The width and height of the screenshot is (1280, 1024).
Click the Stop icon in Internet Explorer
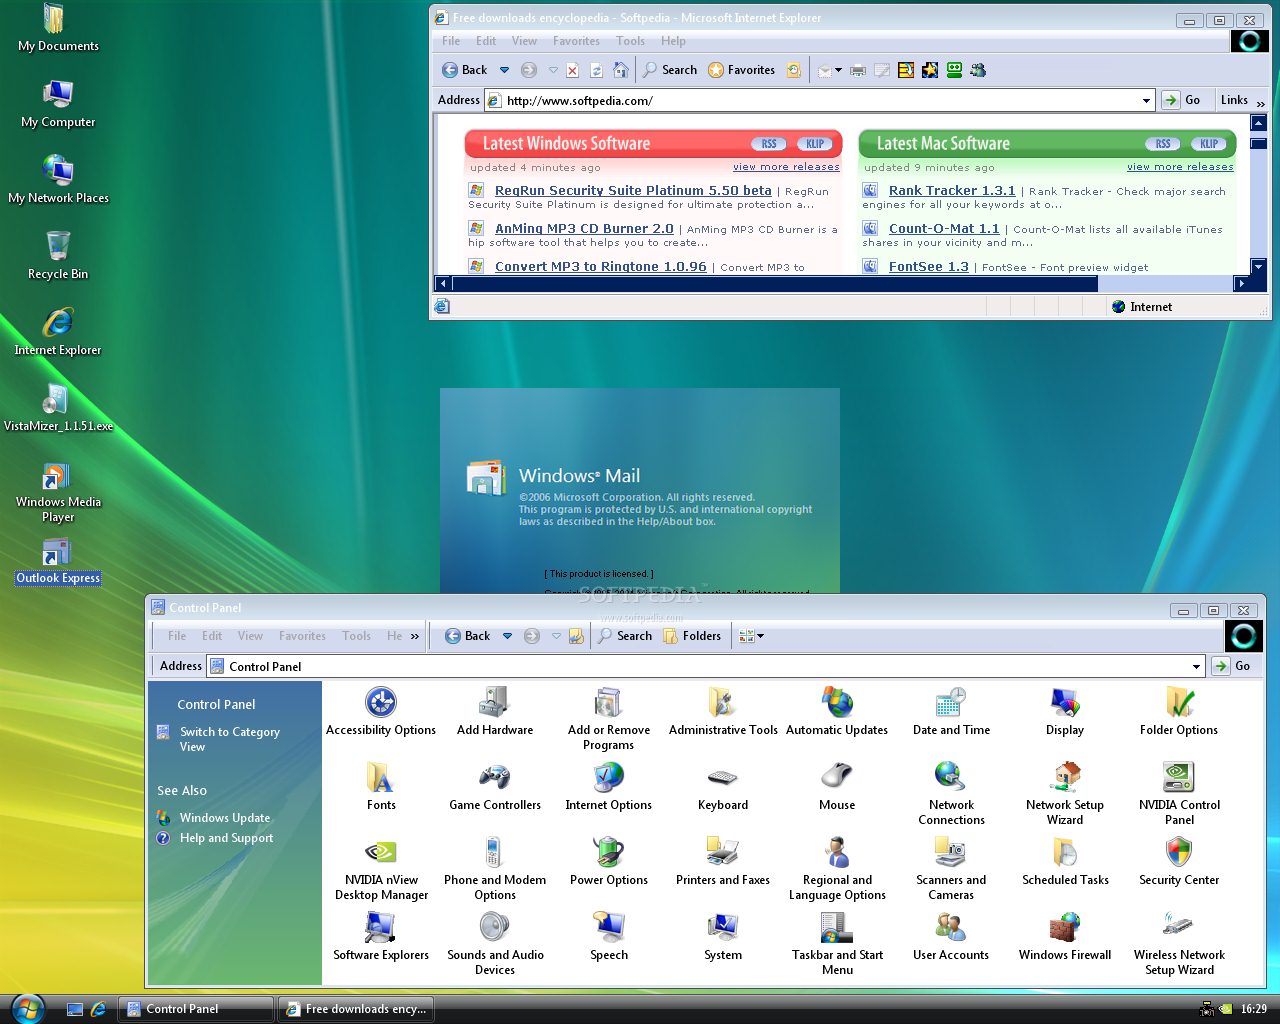(572, 70)
